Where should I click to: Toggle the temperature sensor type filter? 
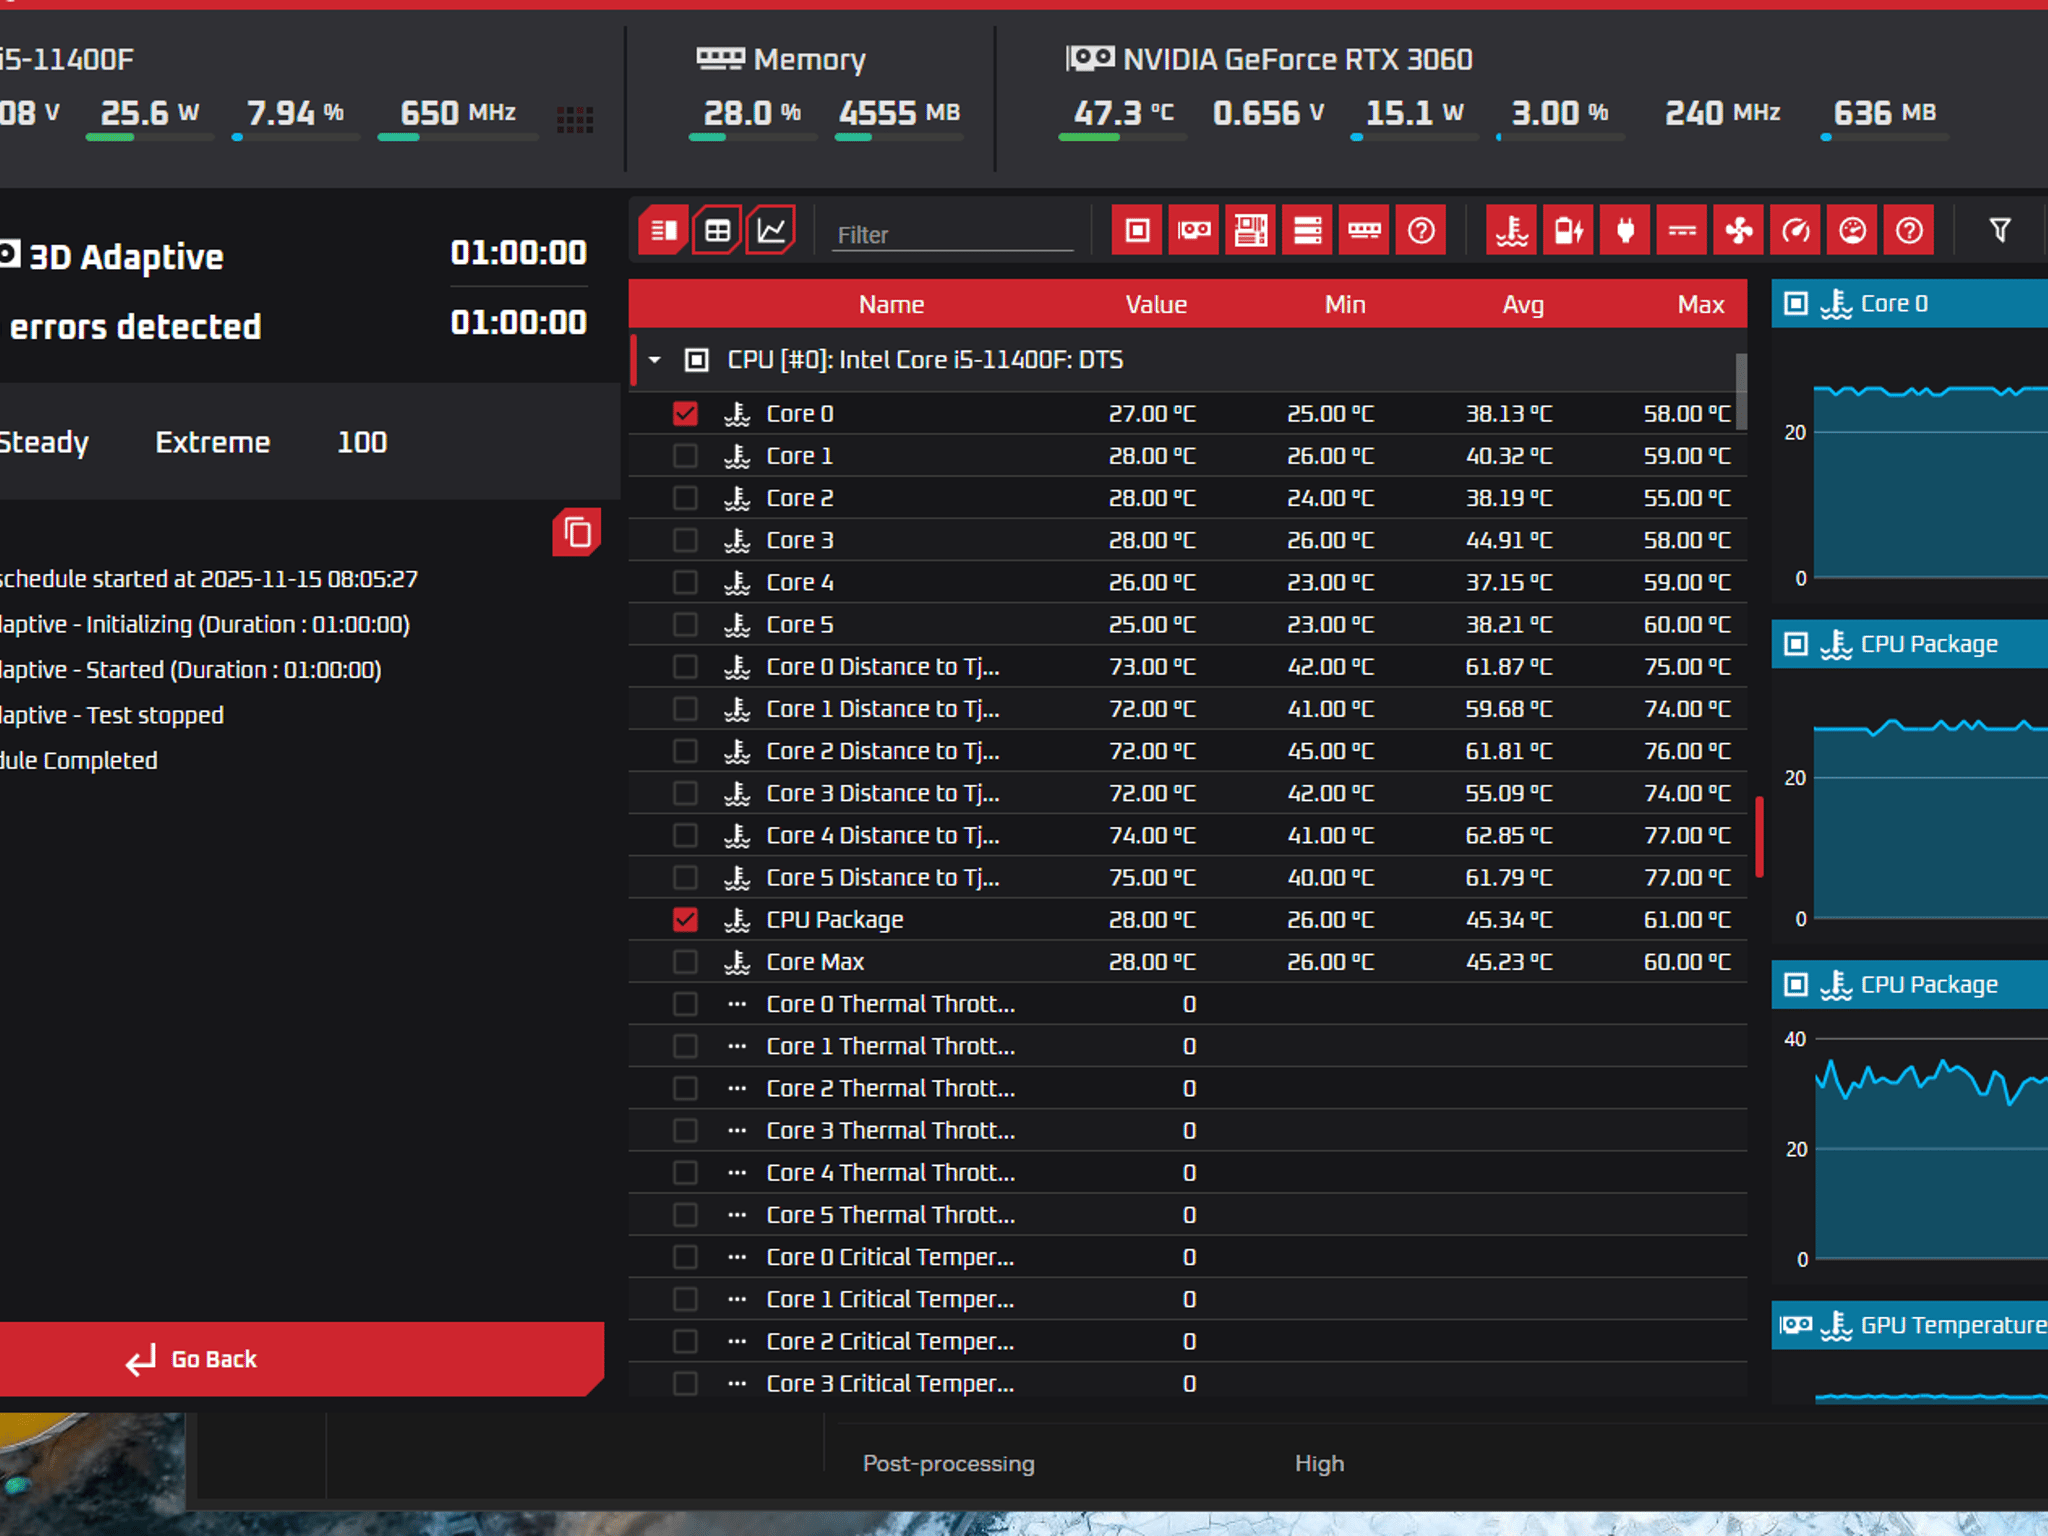click(1511, 231)
